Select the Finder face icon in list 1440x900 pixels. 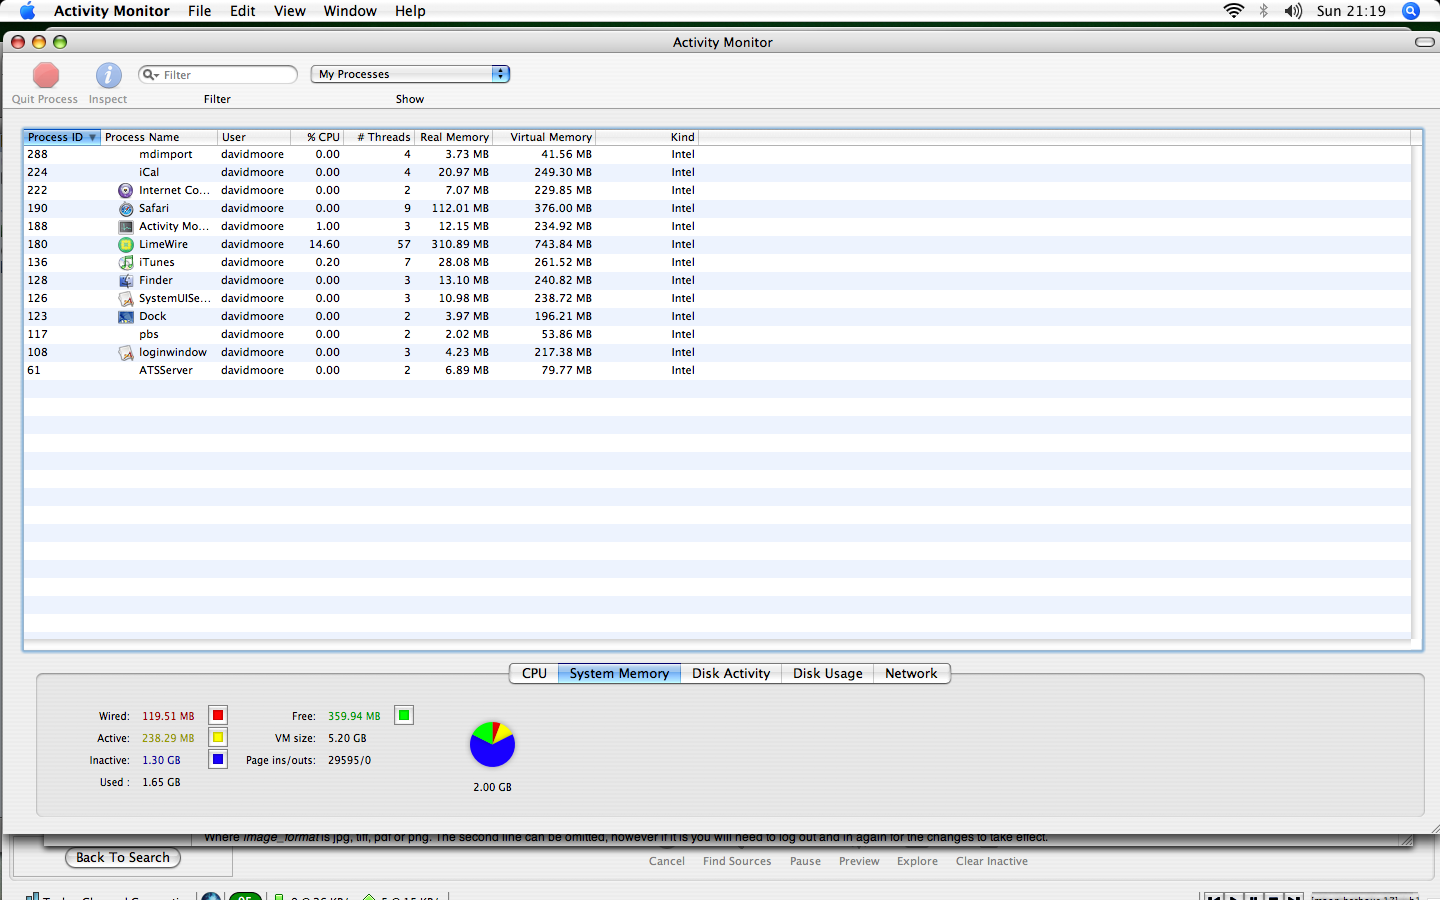coord(125,280)
